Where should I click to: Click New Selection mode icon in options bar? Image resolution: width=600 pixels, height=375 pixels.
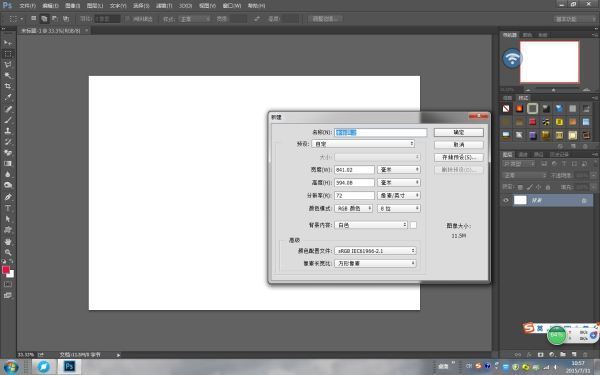tap(34, 18)
